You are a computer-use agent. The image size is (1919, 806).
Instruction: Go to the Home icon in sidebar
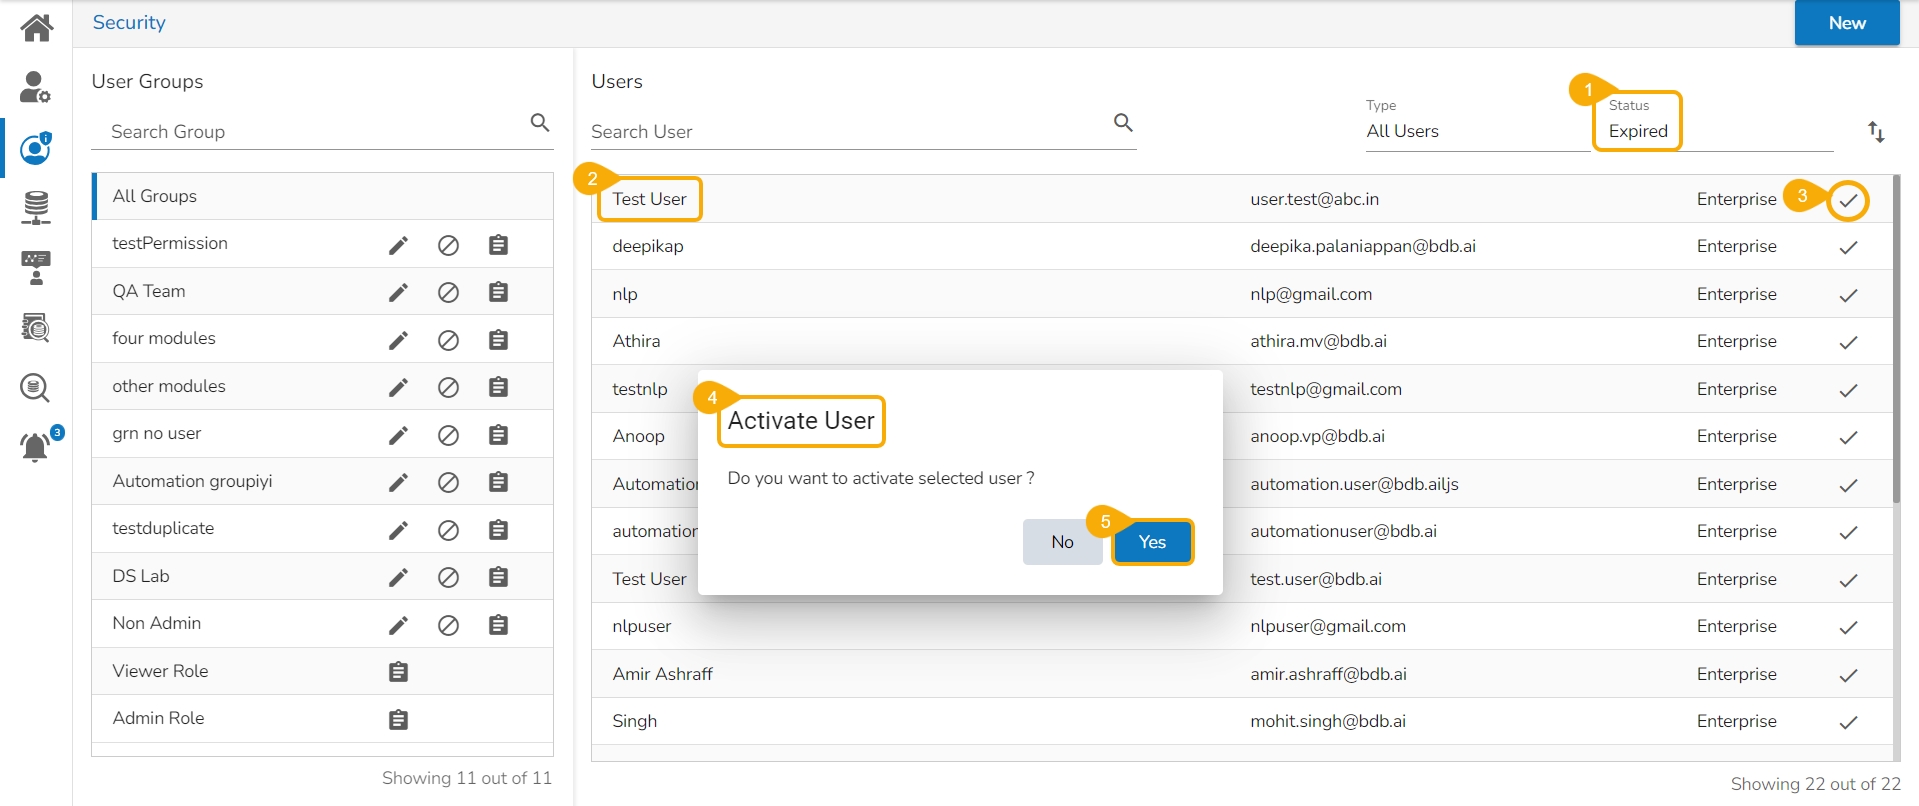36,27
